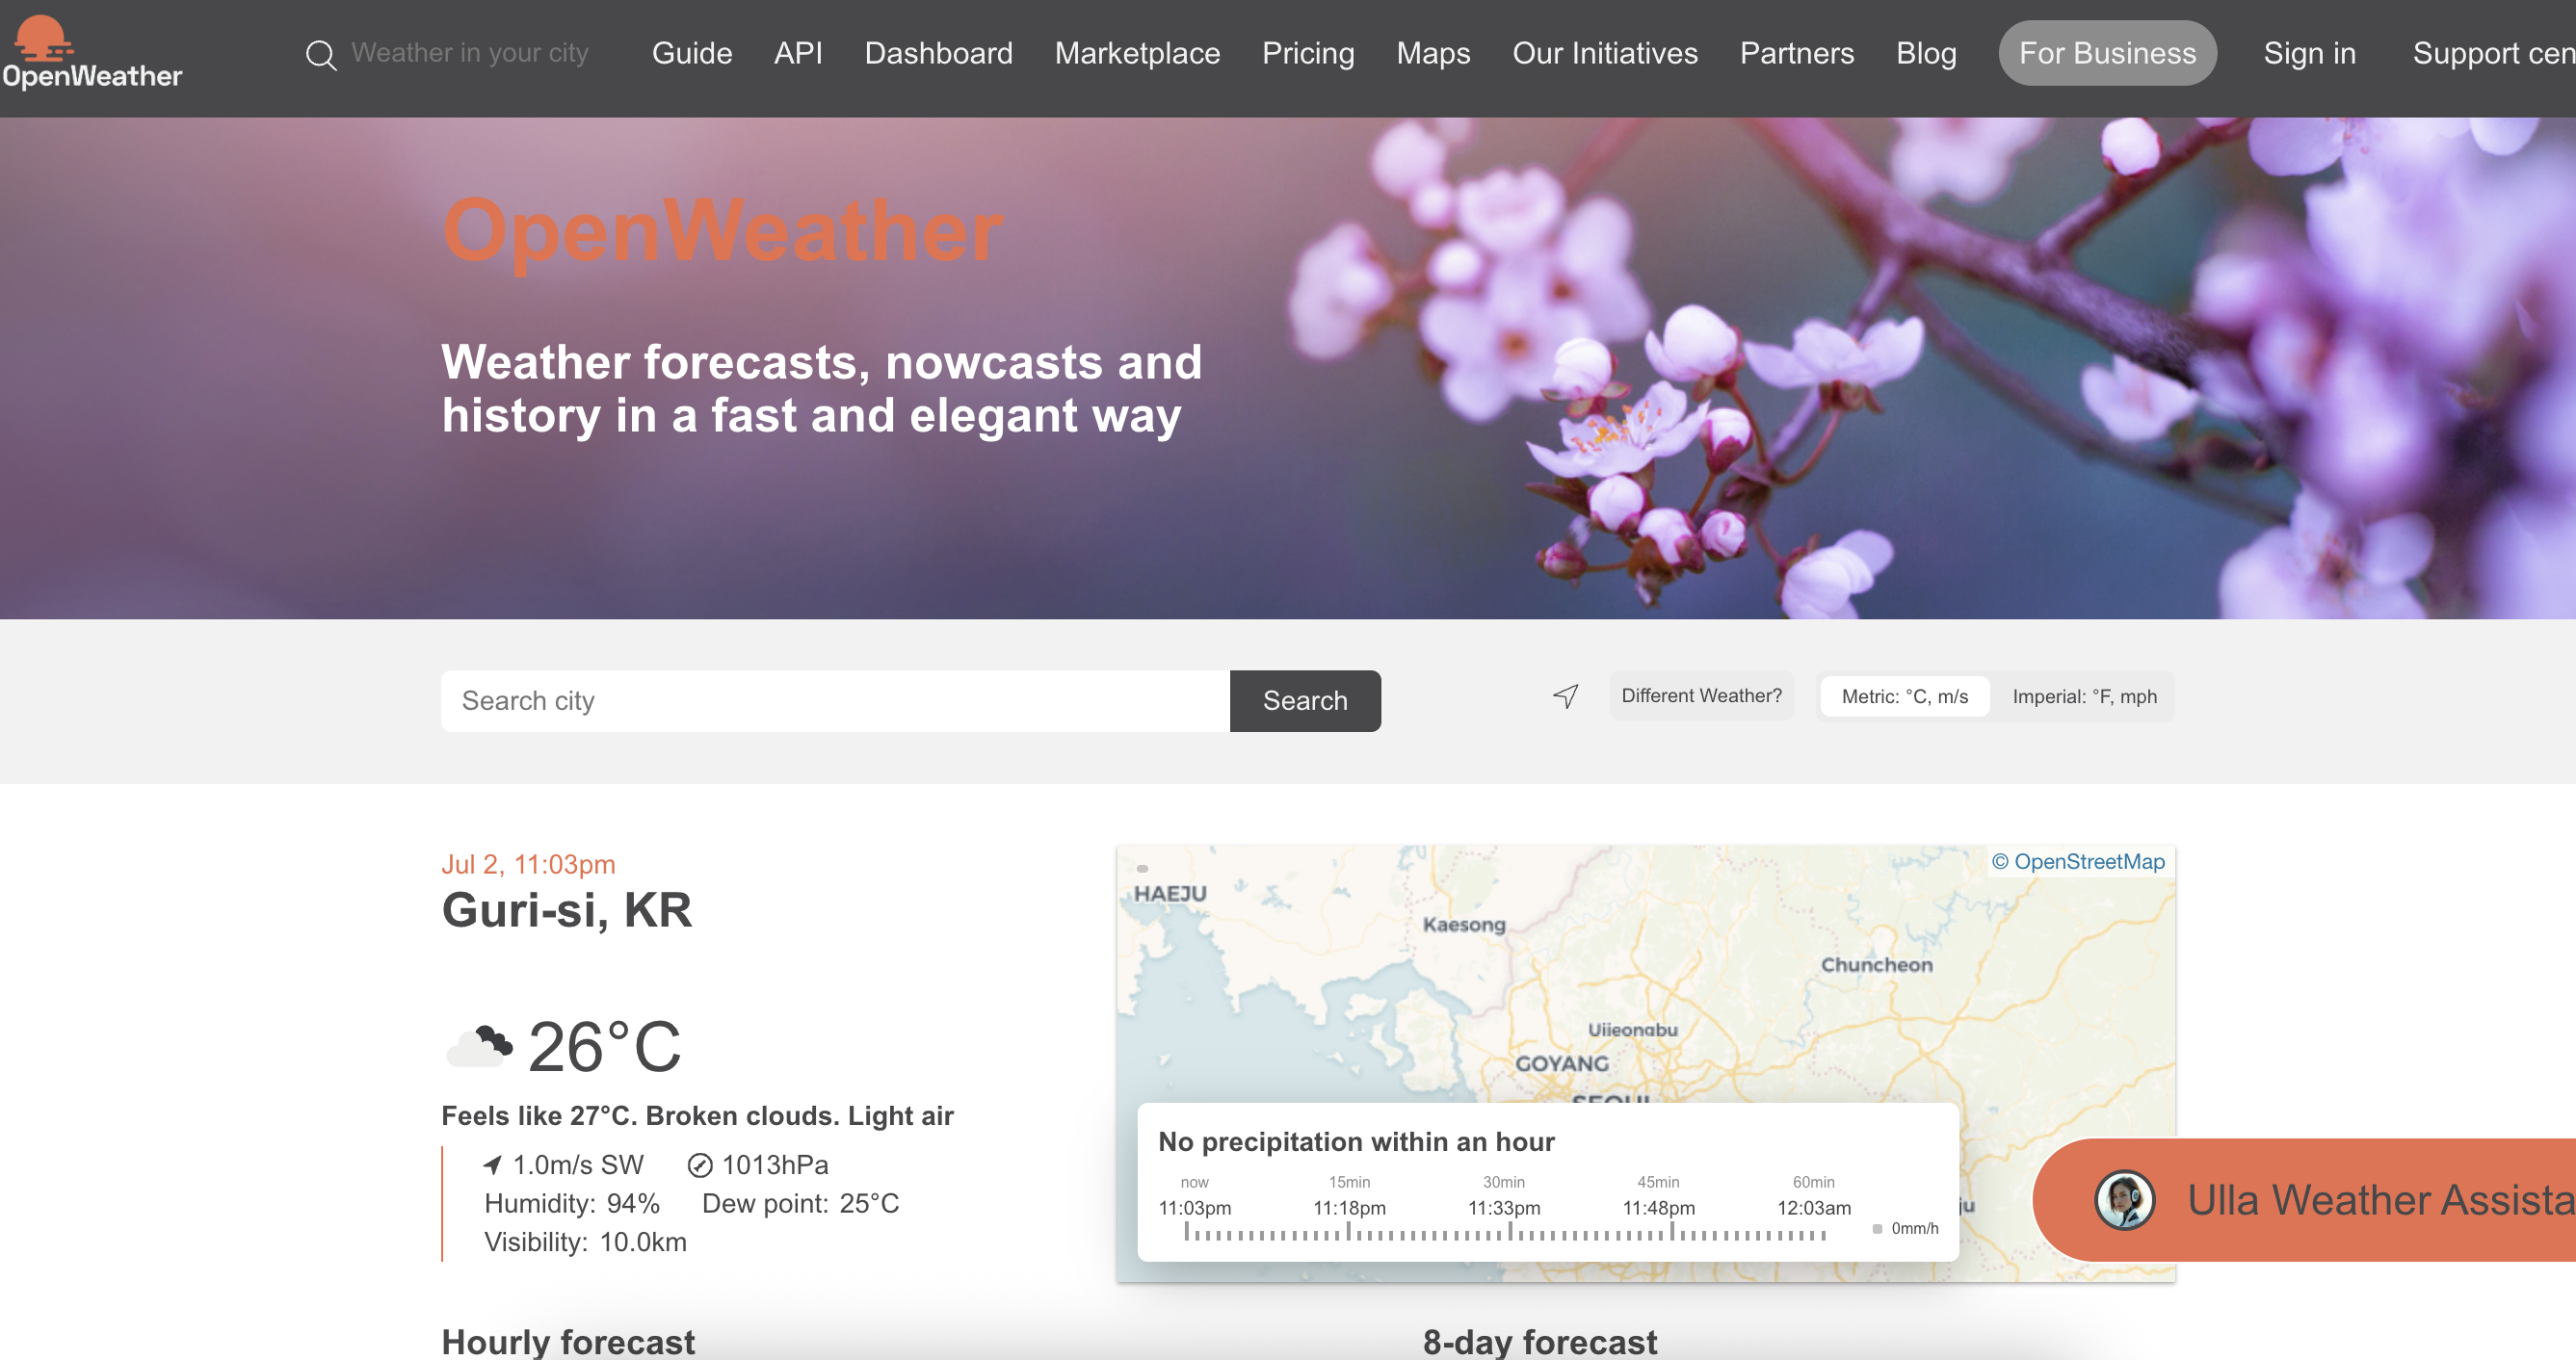2576x1360 pixels.
Task: Go to the Pricing page
Action: point(1307,53)
